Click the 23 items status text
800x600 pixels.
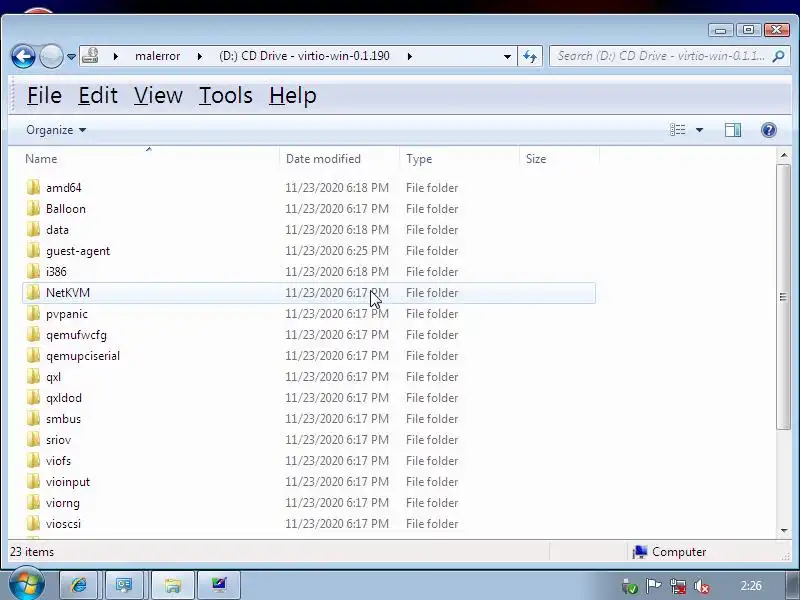[32, 552]
